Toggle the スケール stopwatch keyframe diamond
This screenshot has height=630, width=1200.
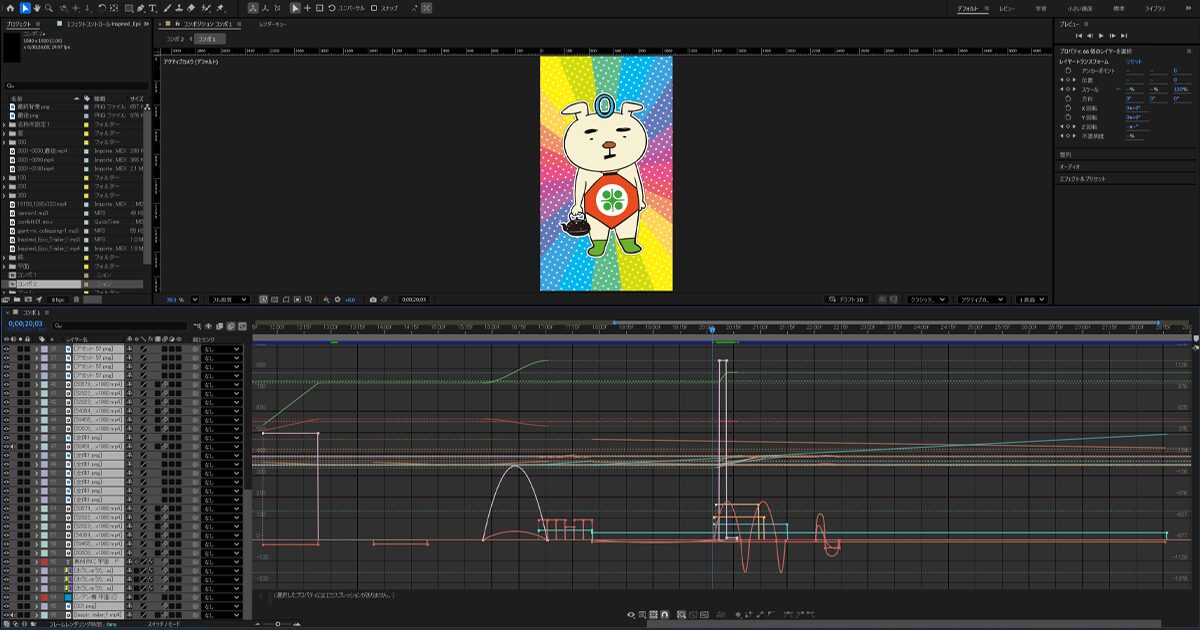point(1068,89)
